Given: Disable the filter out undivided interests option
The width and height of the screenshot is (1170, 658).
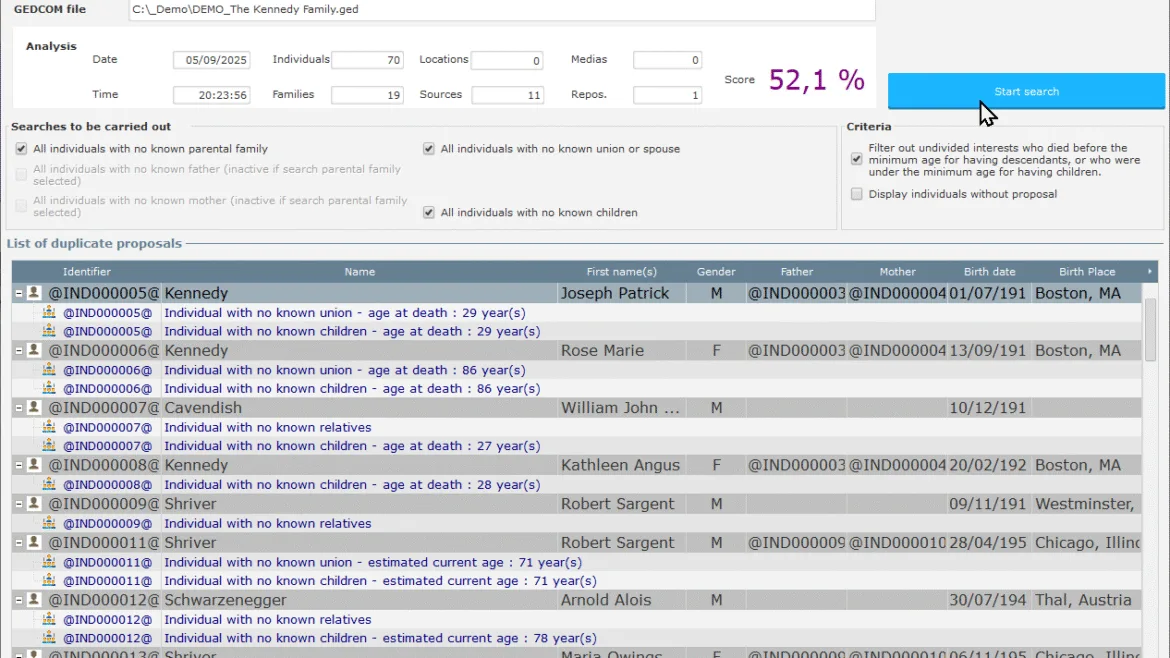Looking at the screenshot, I should tap(856, 158).
